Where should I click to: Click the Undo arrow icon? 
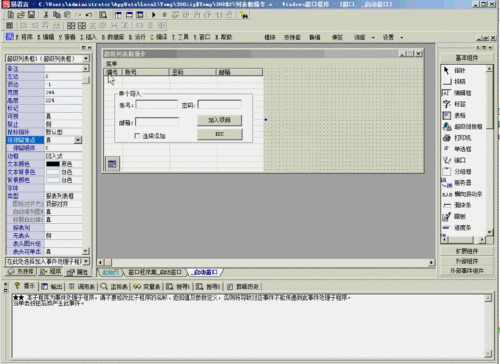pyautogui.click(x=89, y=15)
